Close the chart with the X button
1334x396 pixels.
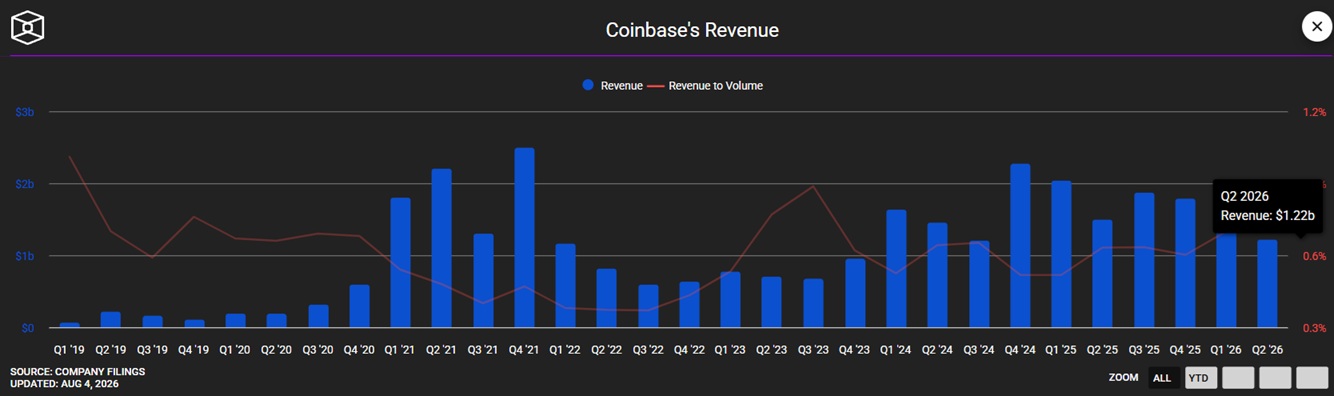click(x=1316, y=26)
